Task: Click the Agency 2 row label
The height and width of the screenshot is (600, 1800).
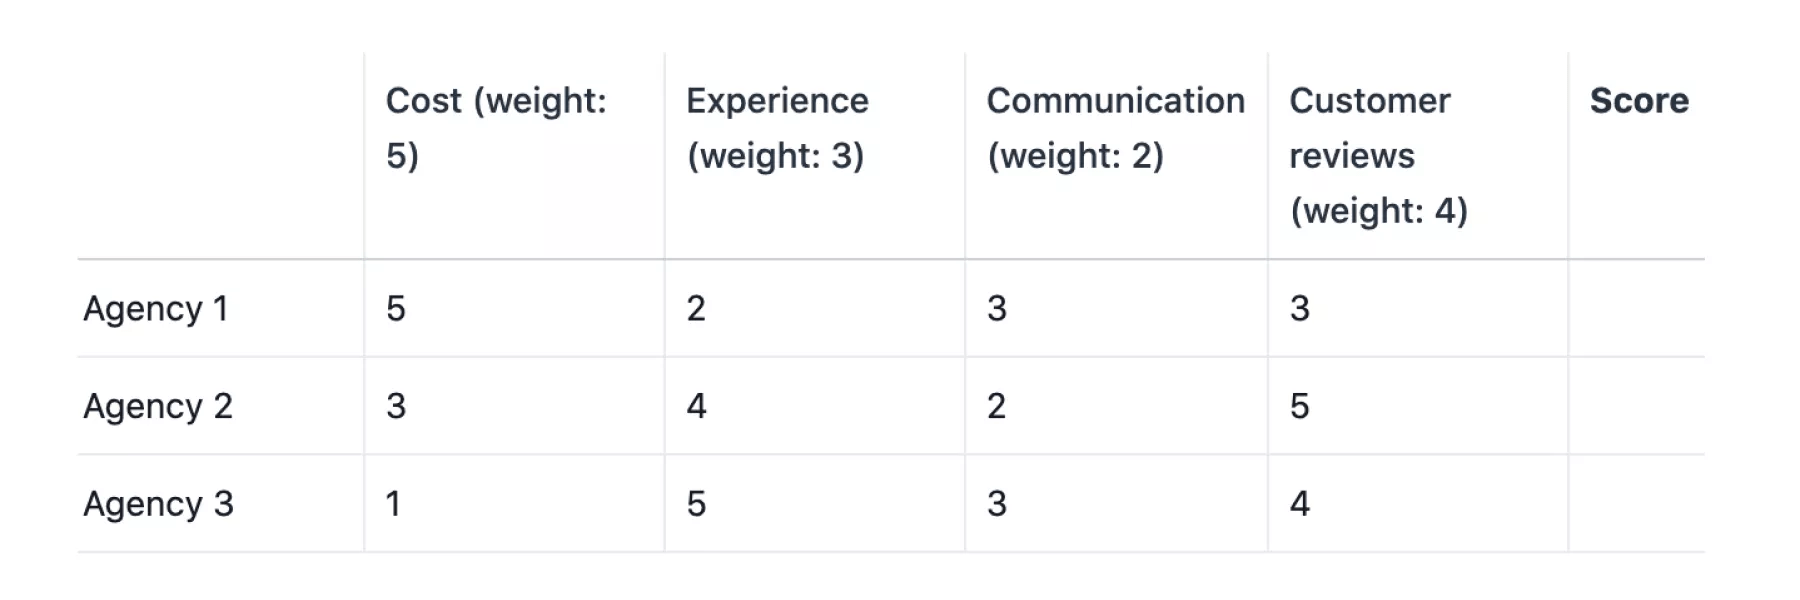Action: [158, 407]
